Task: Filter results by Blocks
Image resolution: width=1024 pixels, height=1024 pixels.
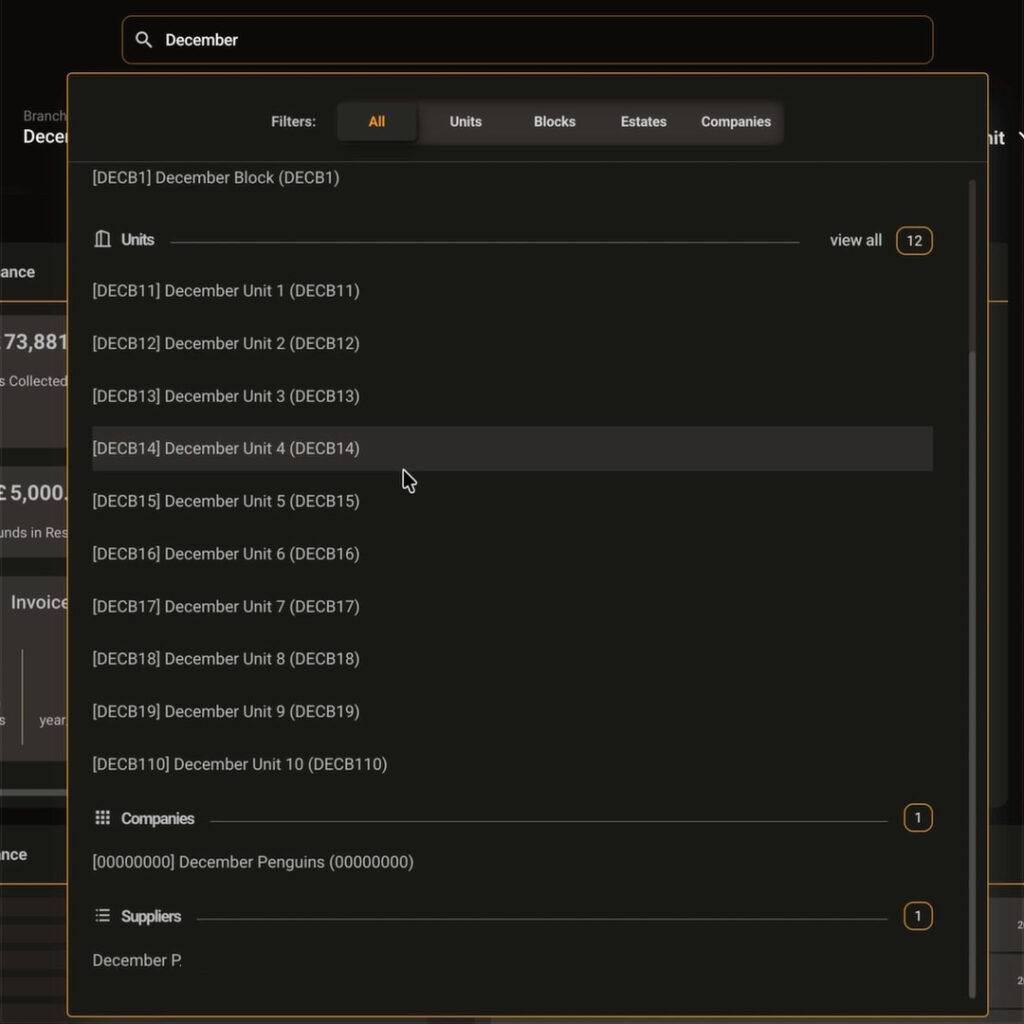Action: [x=554, y=122]
